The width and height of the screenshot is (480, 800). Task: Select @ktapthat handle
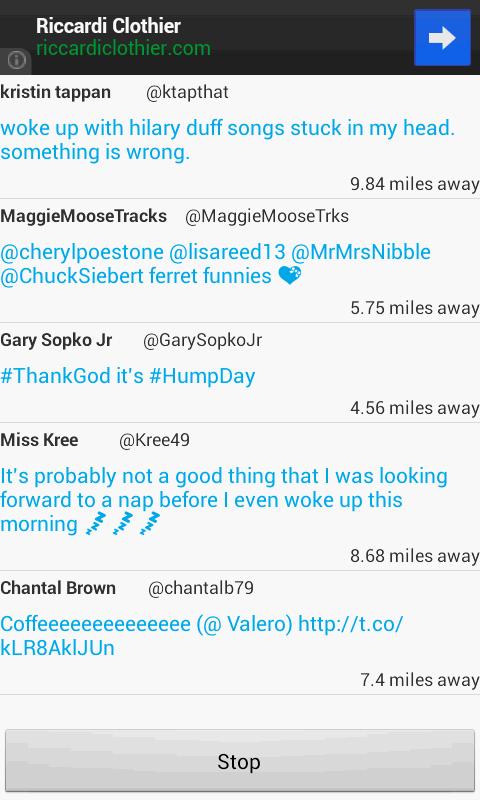(x=187, y=92)
